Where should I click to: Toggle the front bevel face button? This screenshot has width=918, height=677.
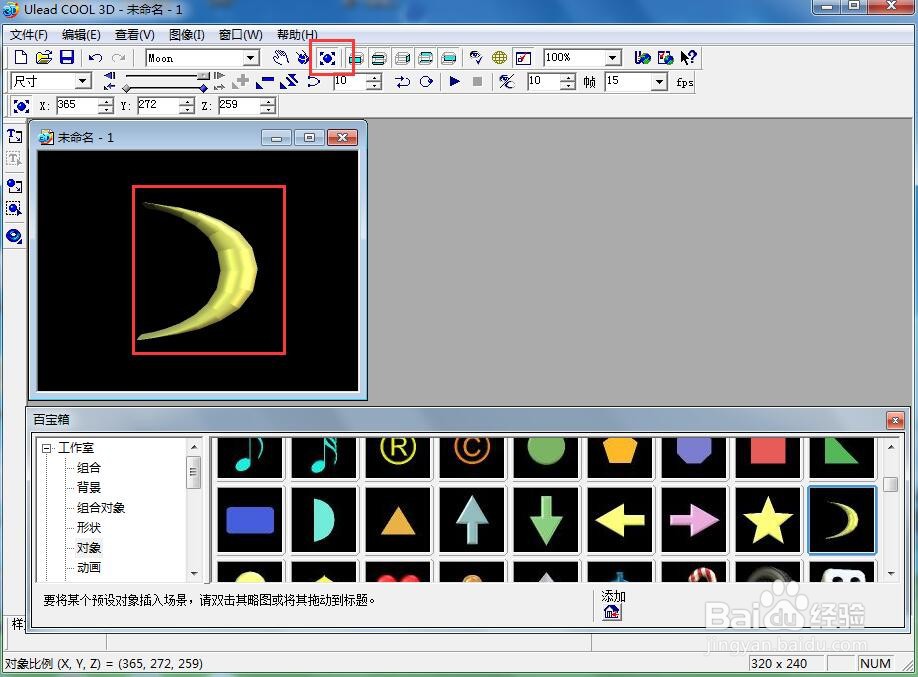coord(379,57)
